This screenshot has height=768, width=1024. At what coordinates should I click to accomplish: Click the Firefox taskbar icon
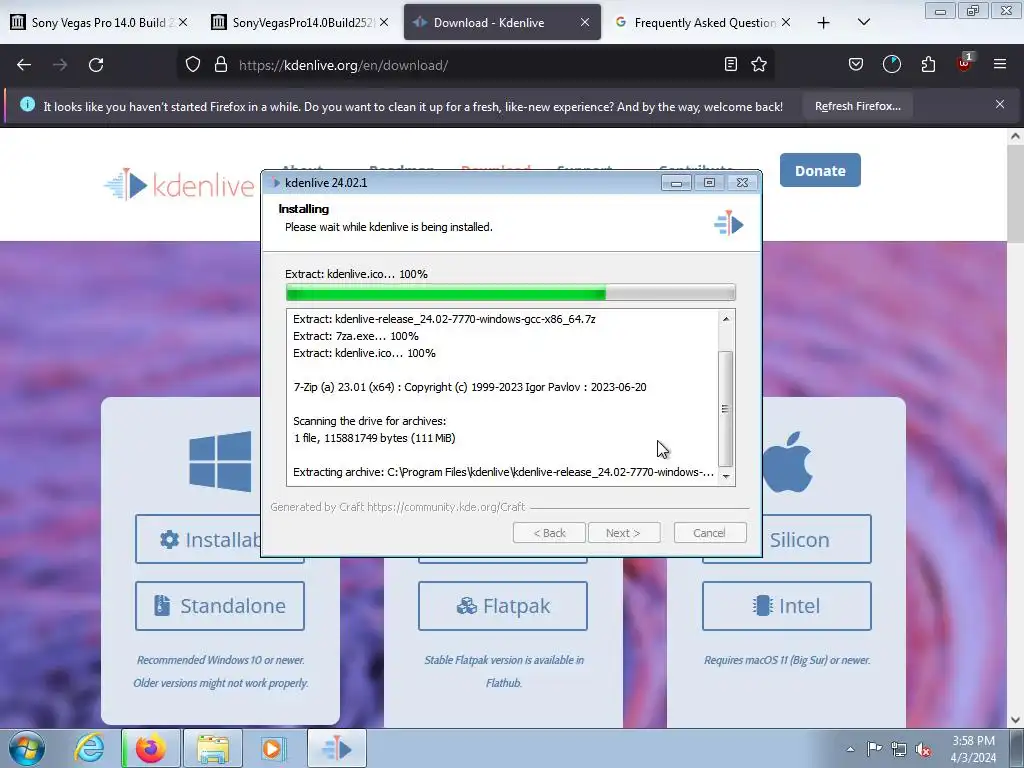[151, 748]
